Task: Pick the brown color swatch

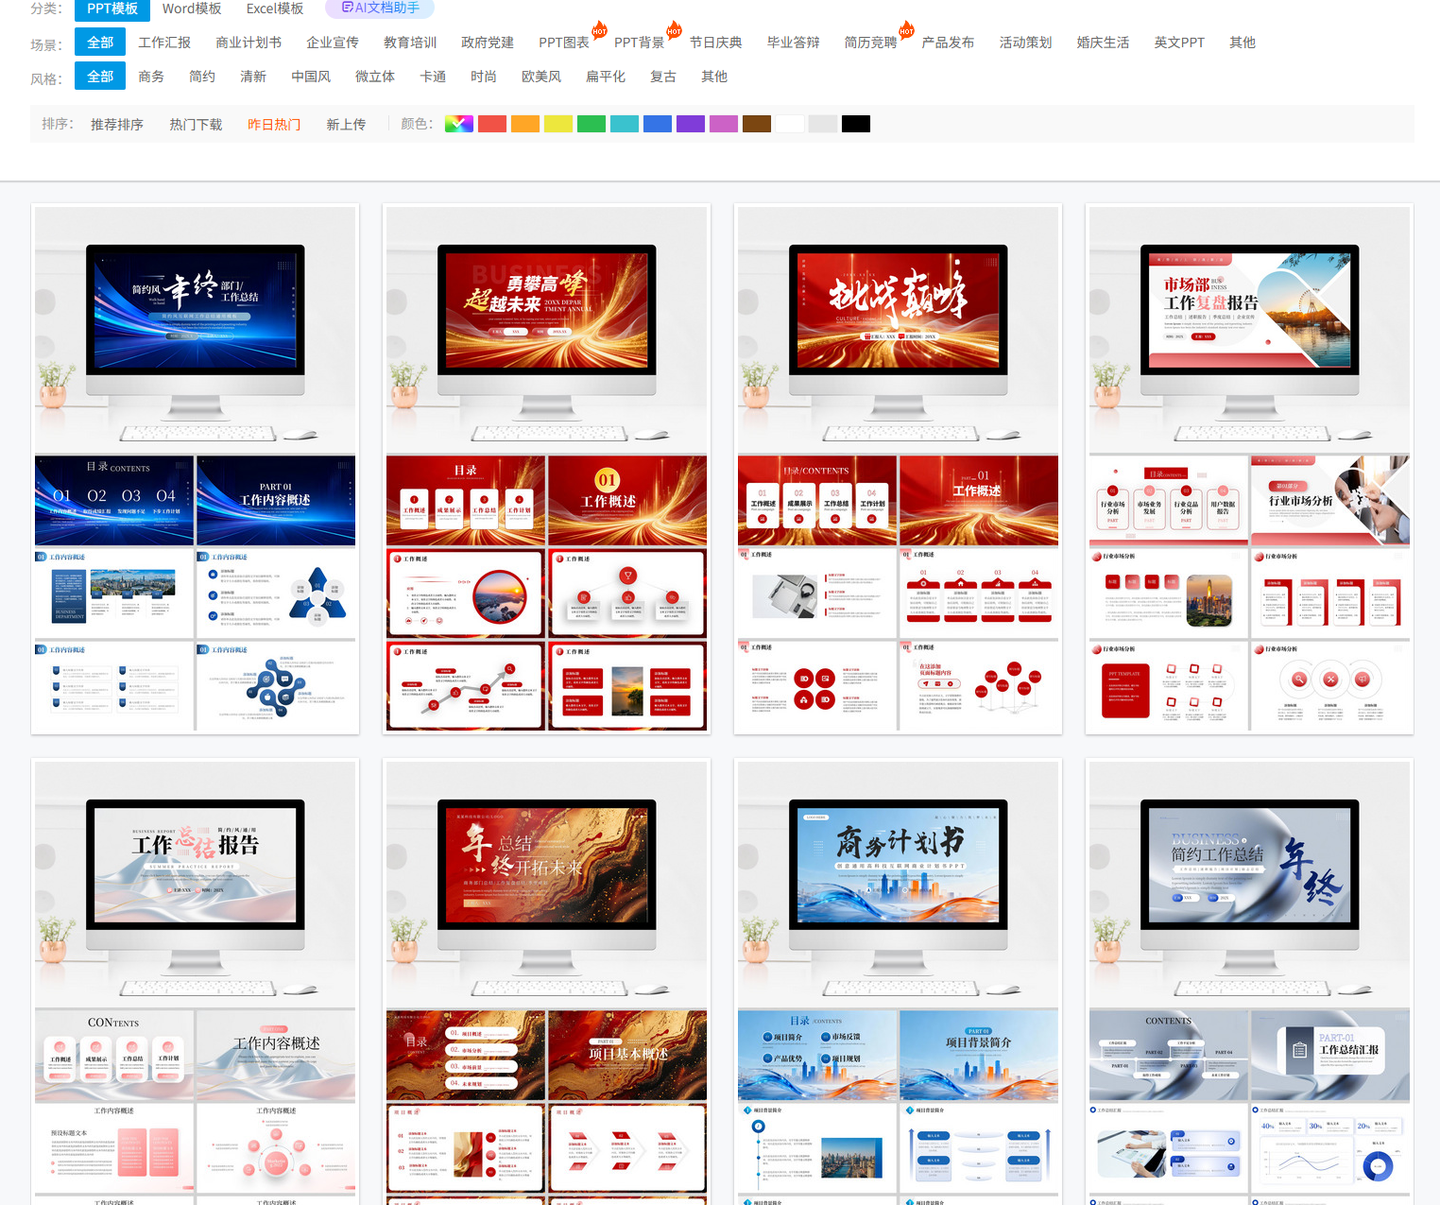Action: click(757, 124)
